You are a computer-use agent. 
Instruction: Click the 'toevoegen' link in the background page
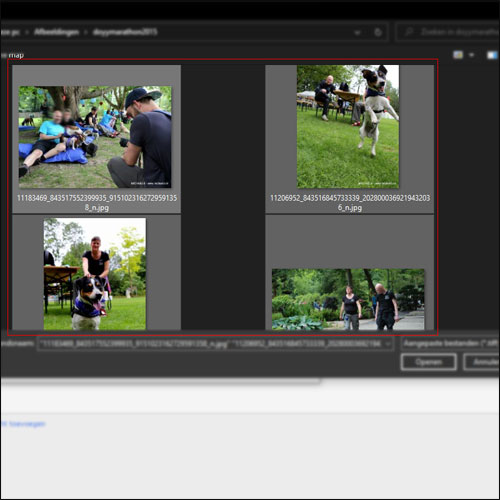click(x=27, y=424)
